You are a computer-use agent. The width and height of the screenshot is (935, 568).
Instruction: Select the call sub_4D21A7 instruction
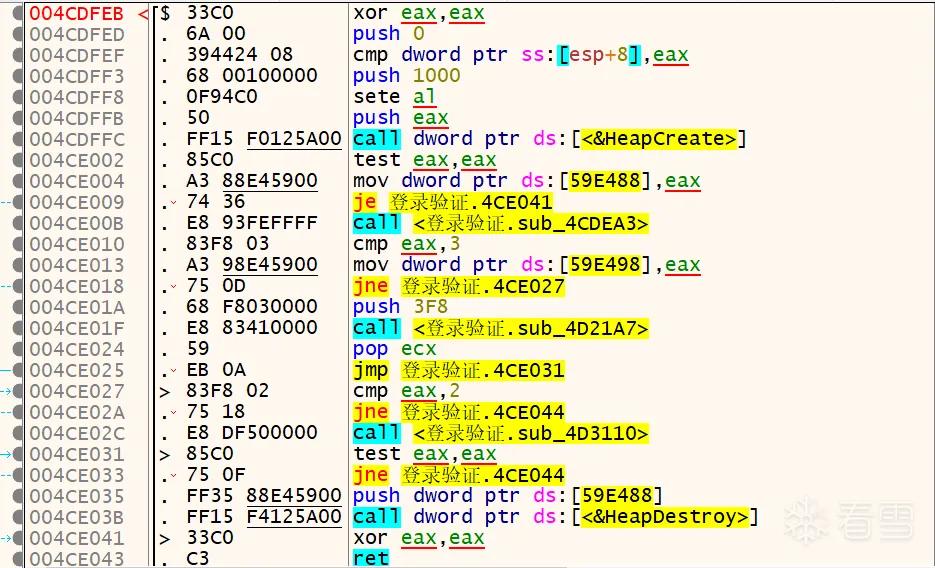click(x=500, y=328)
